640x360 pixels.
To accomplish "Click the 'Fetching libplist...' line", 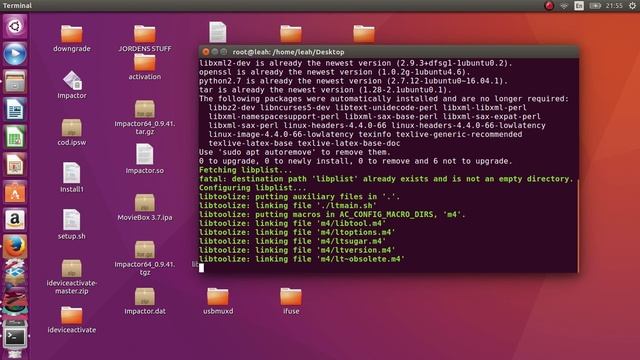I will click(246, 170).
